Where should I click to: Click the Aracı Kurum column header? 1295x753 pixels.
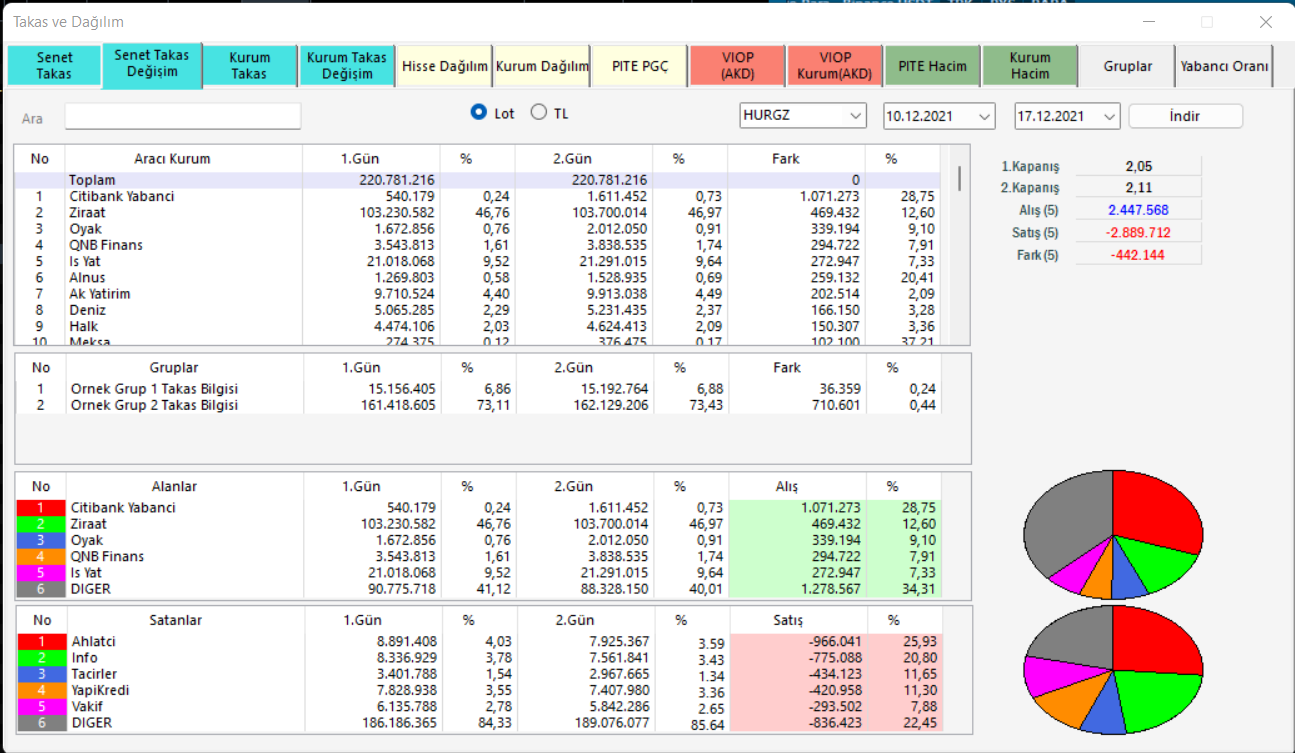(x=172, y=158)
